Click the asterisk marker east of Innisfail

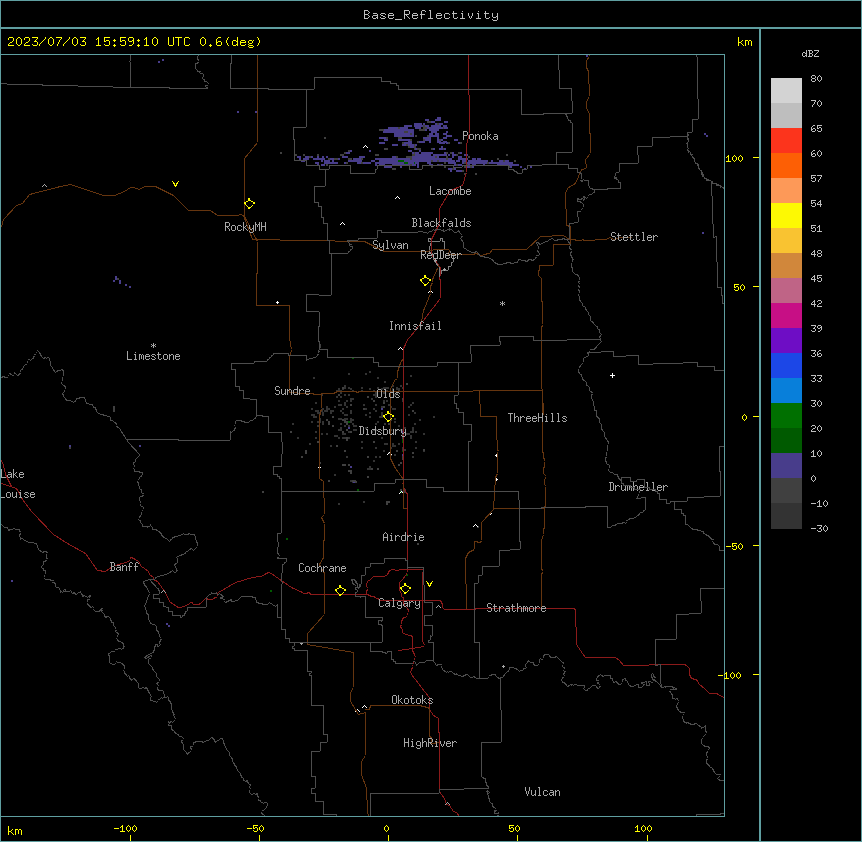coord(502,303)
